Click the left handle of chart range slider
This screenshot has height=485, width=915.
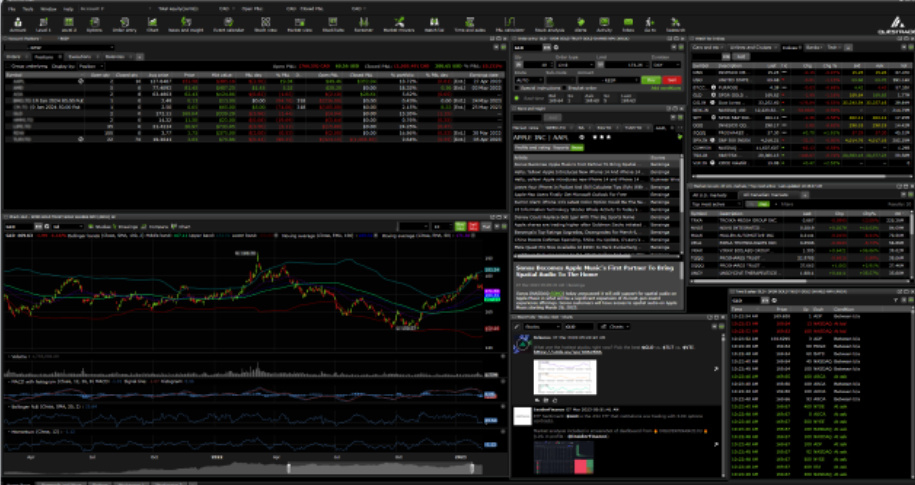point(289,468)
